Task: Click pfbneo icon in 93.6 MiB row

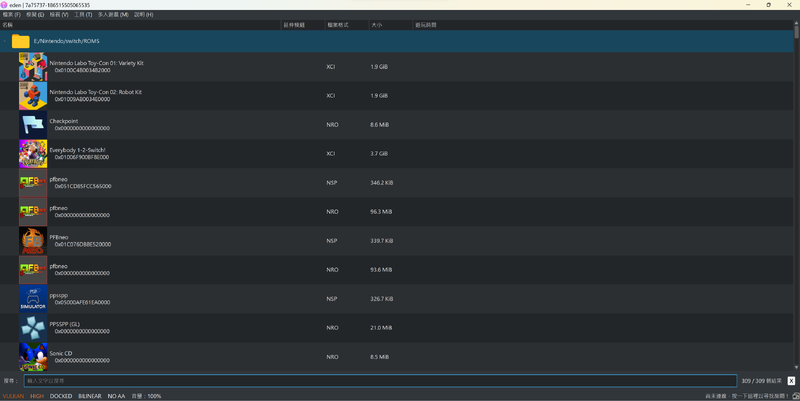Action: (33, 270)
